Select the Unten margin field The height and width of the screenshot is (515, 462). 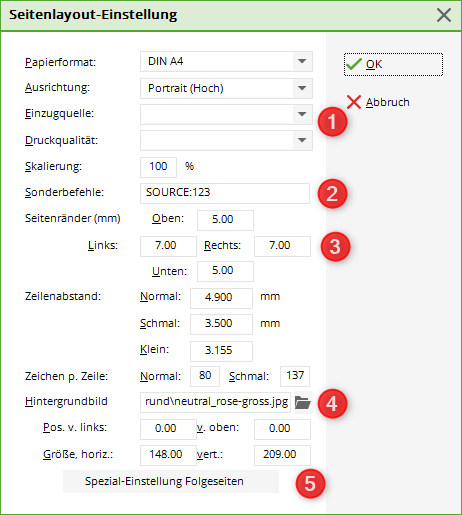coord(225,271)
